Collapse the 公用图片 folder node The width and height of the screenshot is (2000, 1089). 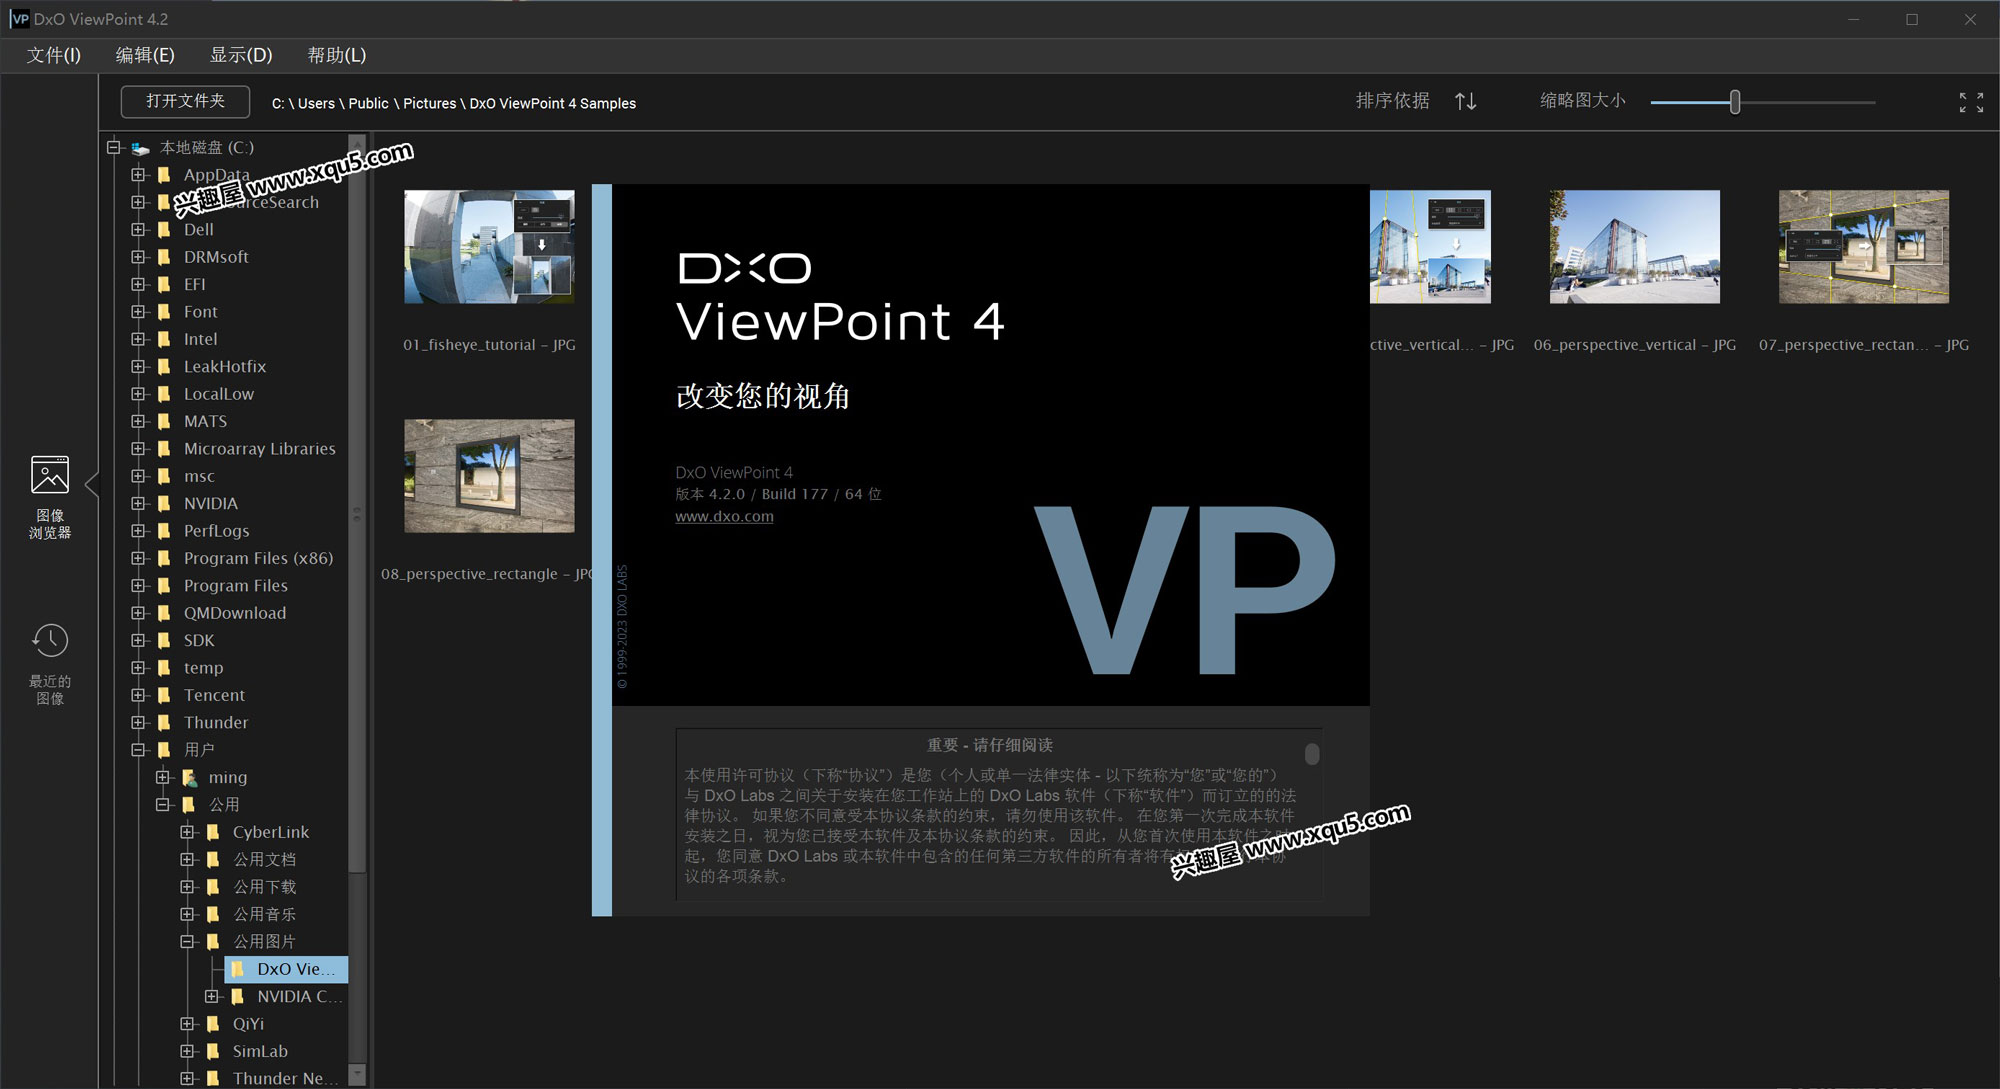pos(188,942)
